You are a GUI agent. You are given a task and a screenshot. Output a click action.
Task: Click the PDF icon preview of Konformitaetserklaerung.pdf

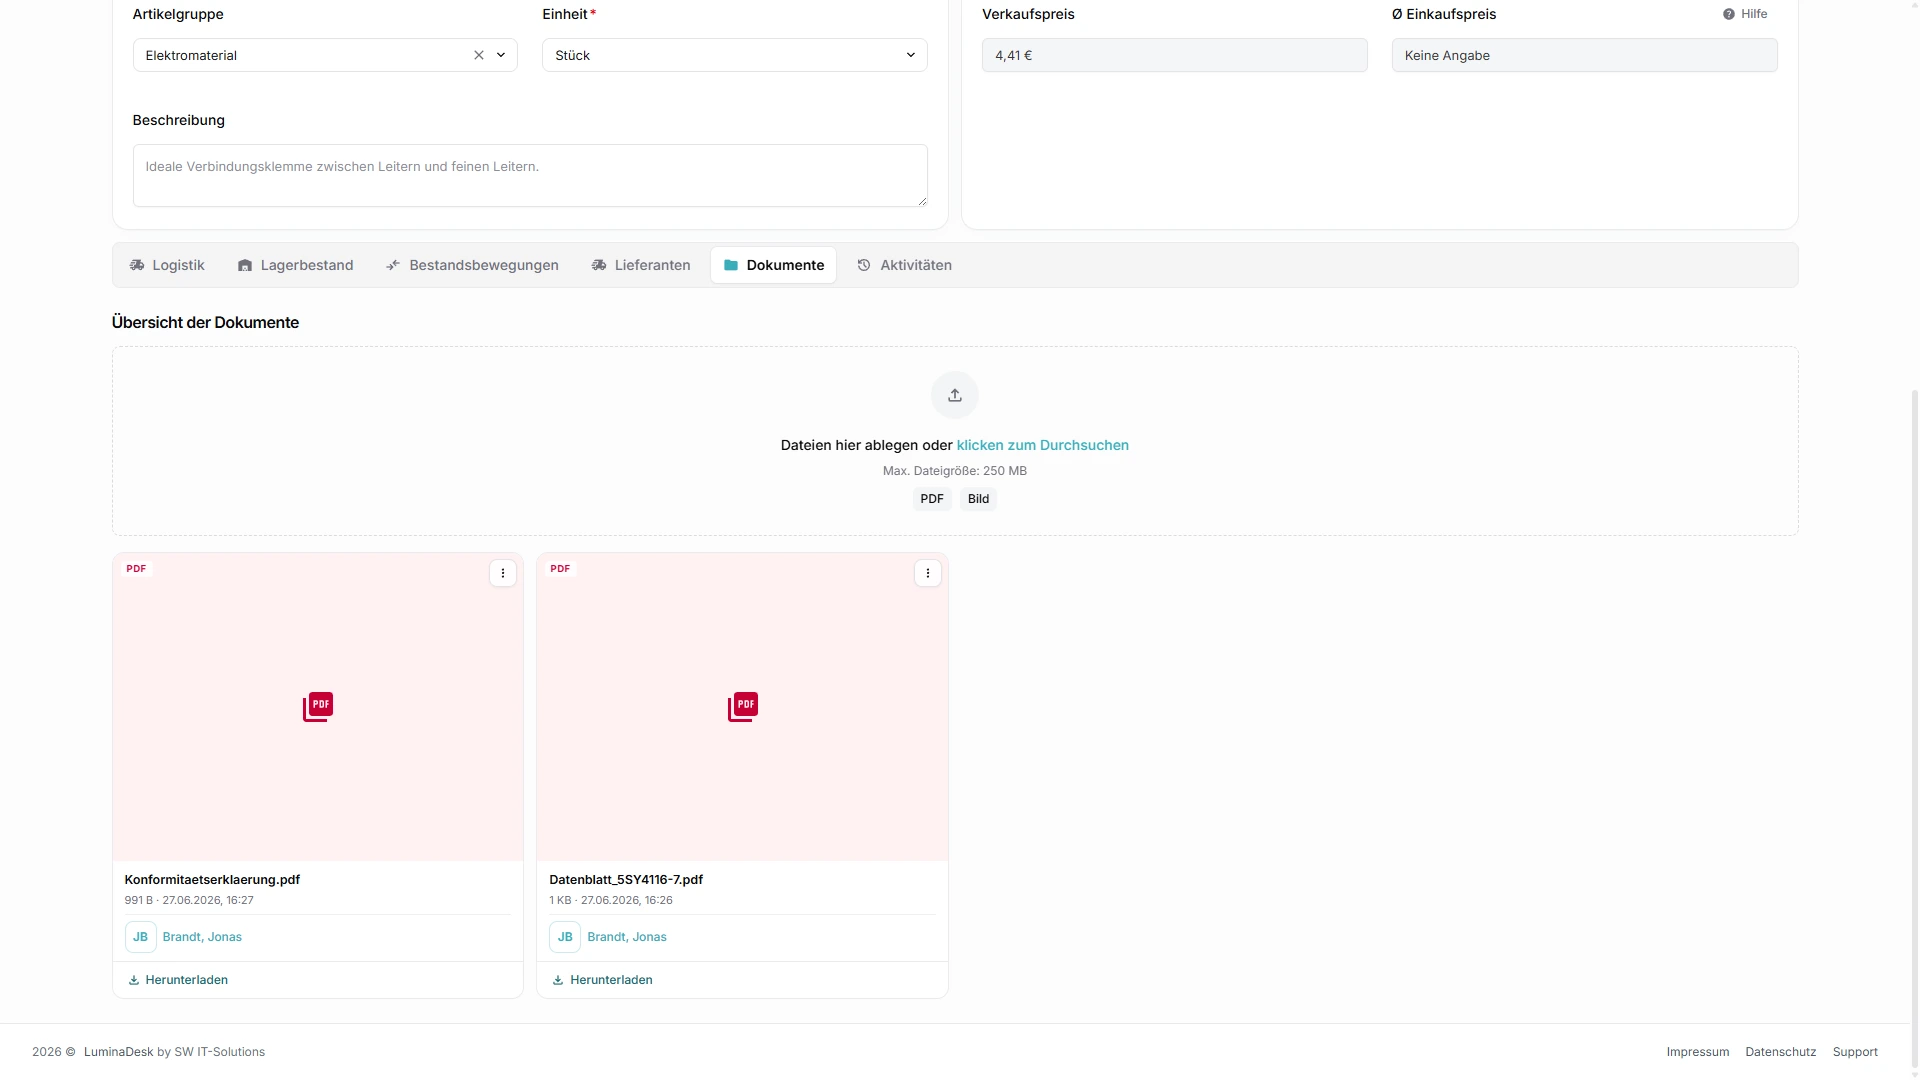pos(318,707)
